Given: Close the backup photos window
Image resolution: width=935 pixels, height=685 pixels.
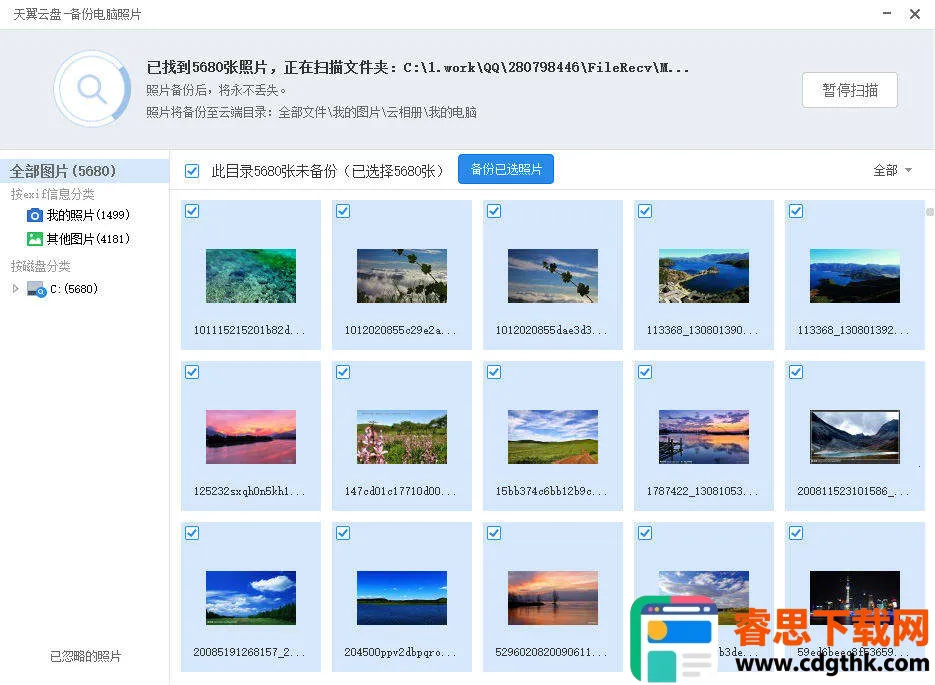Looking at the screenshot, I should coord(915,14).
